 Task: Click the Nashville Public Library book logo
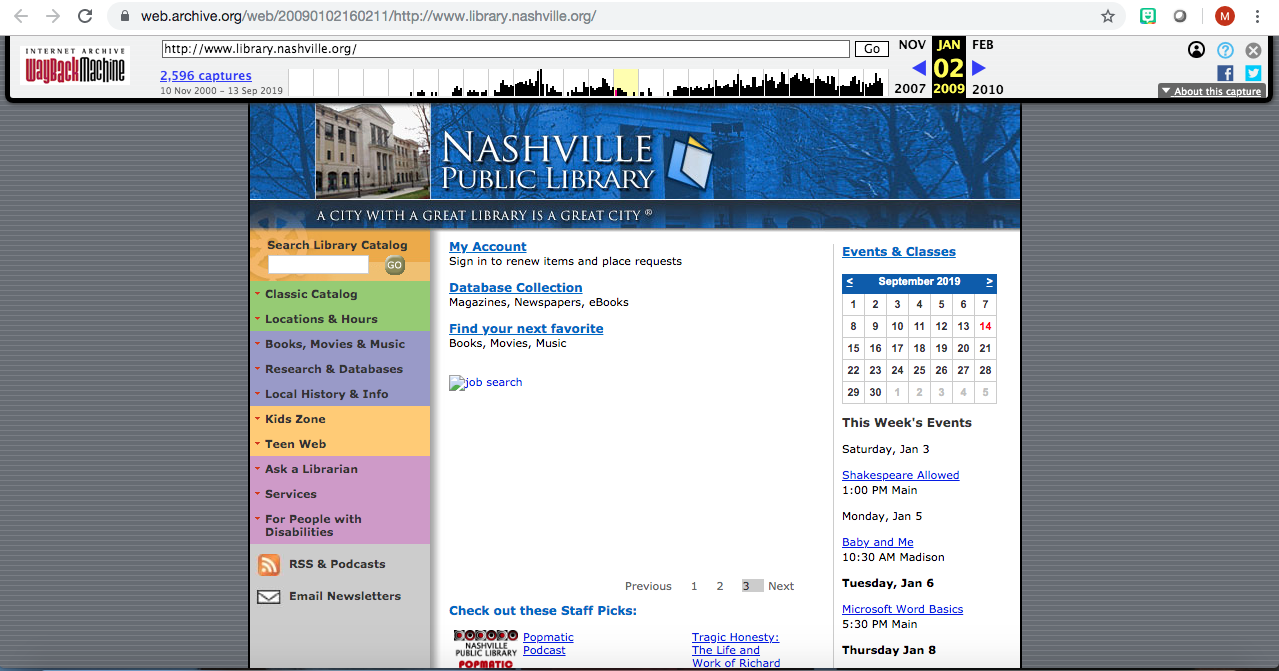pyautogui.click(x=689, y=162)
